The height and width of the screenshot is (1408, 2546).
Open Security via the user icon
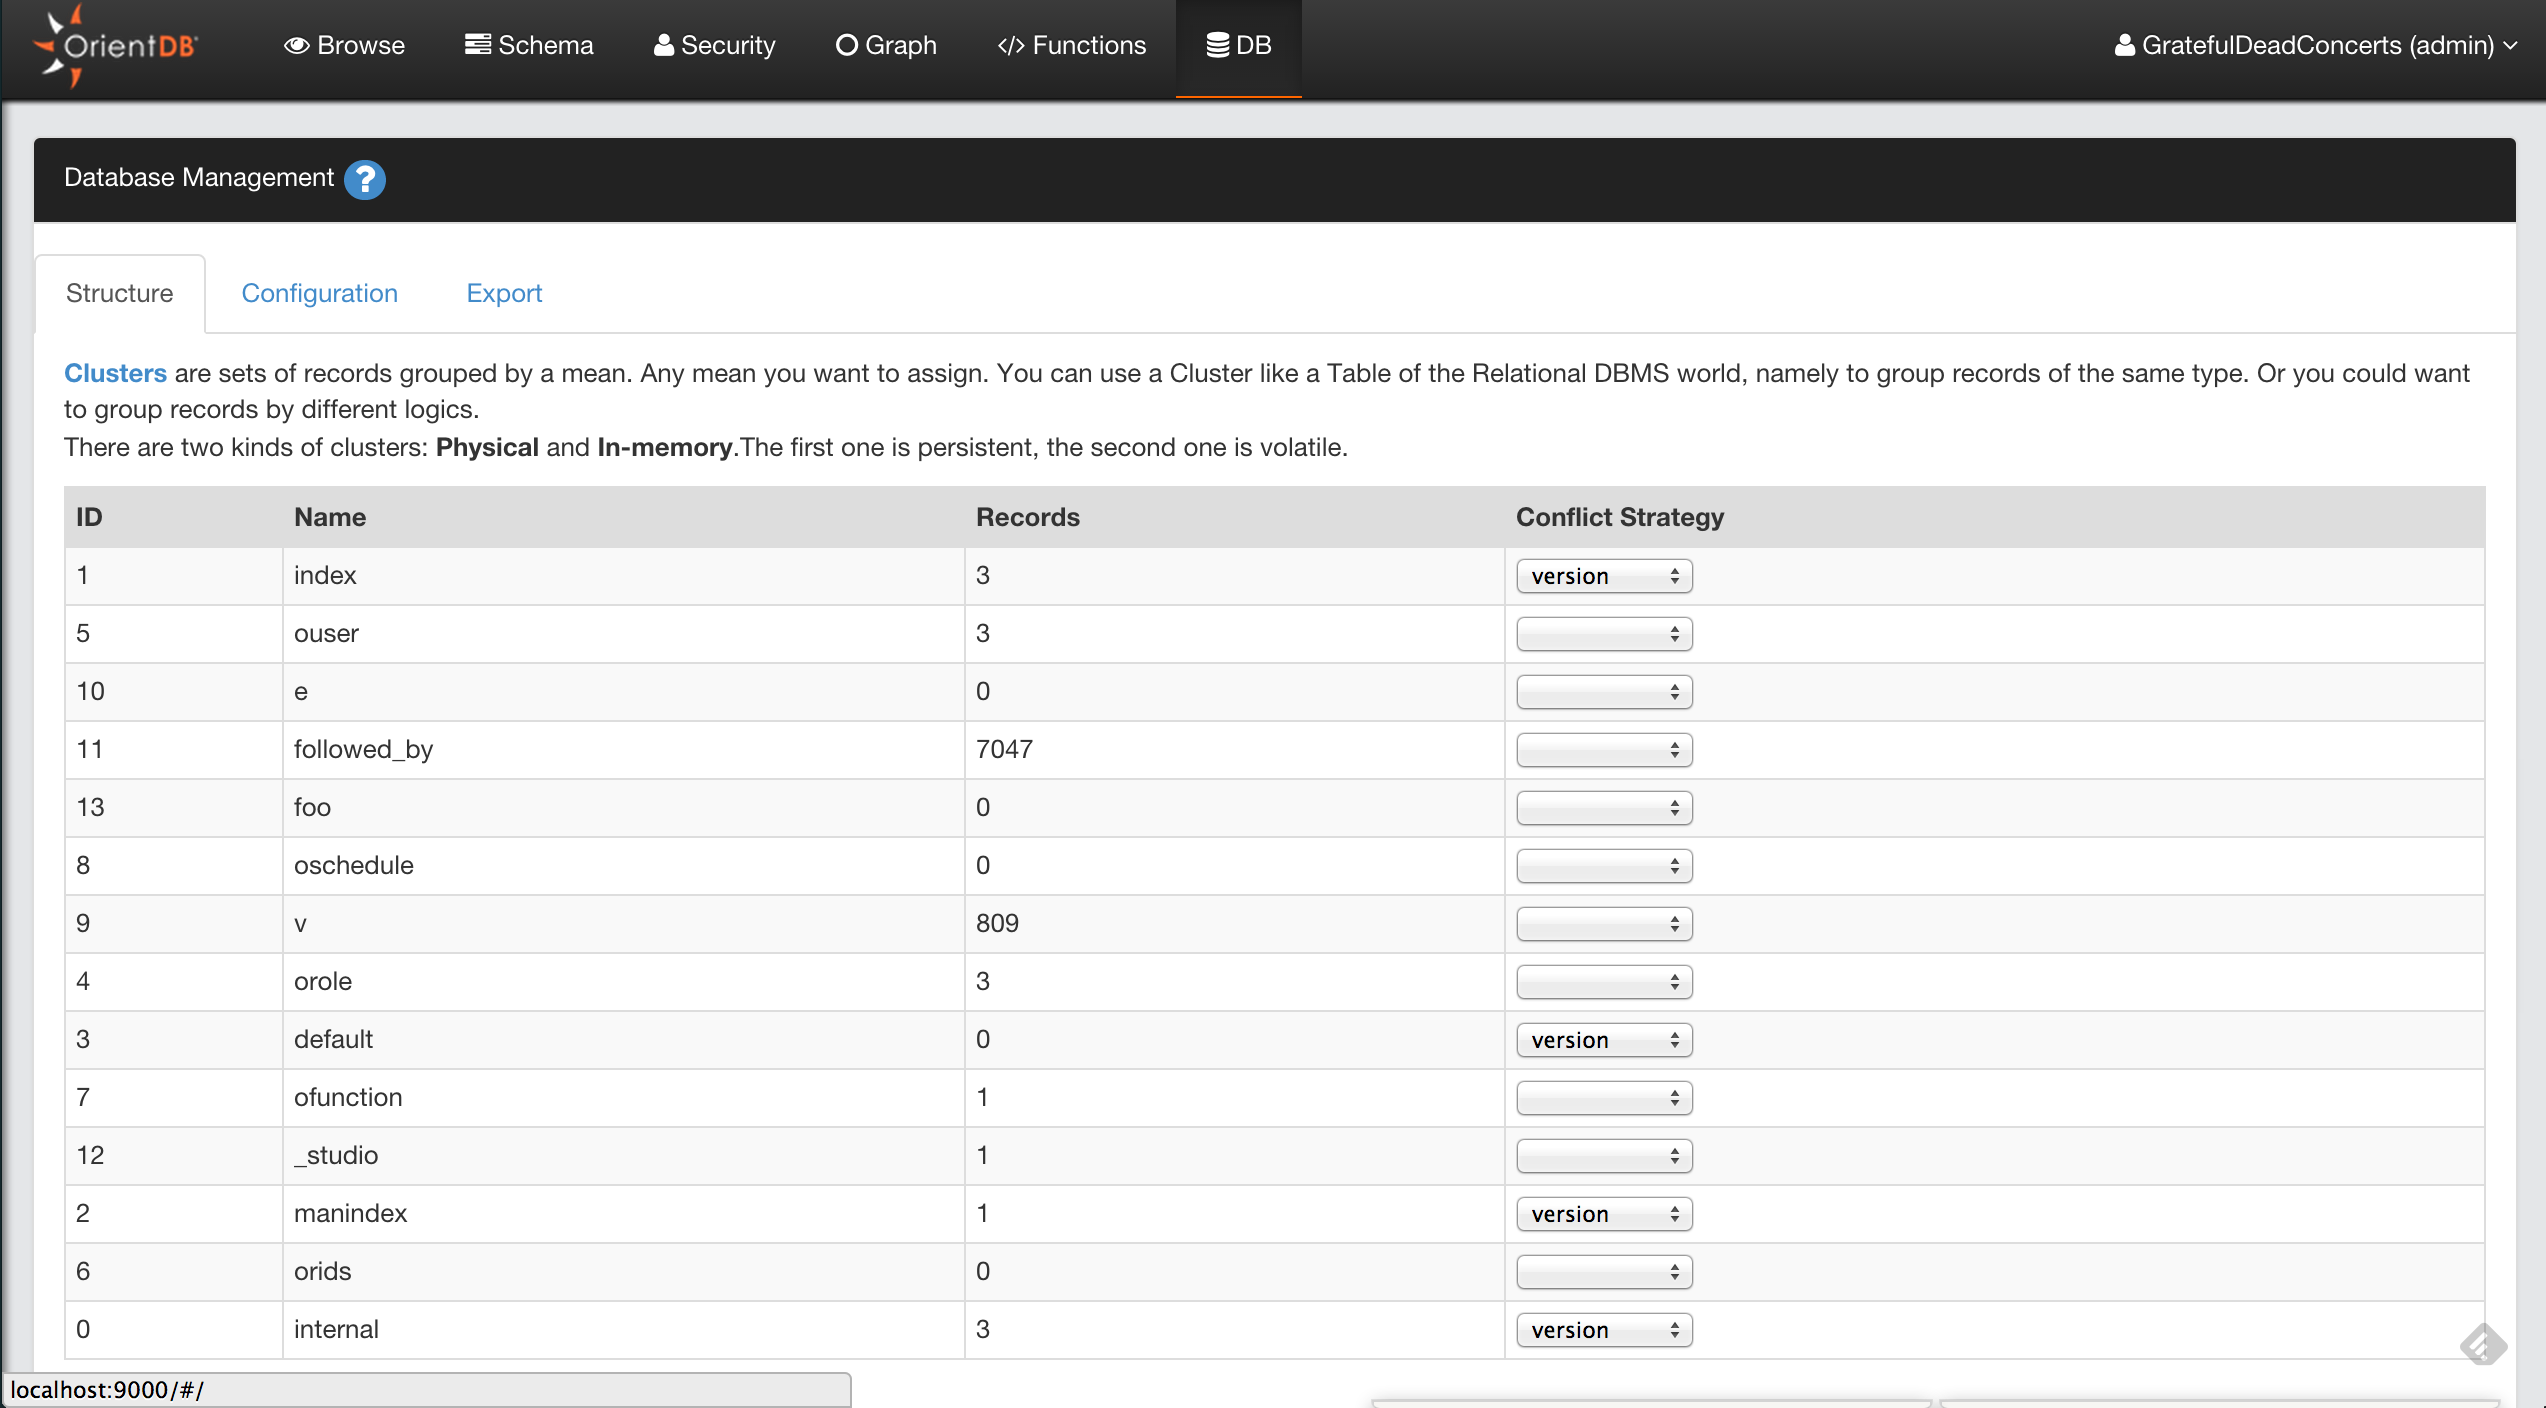click(663, 45)
